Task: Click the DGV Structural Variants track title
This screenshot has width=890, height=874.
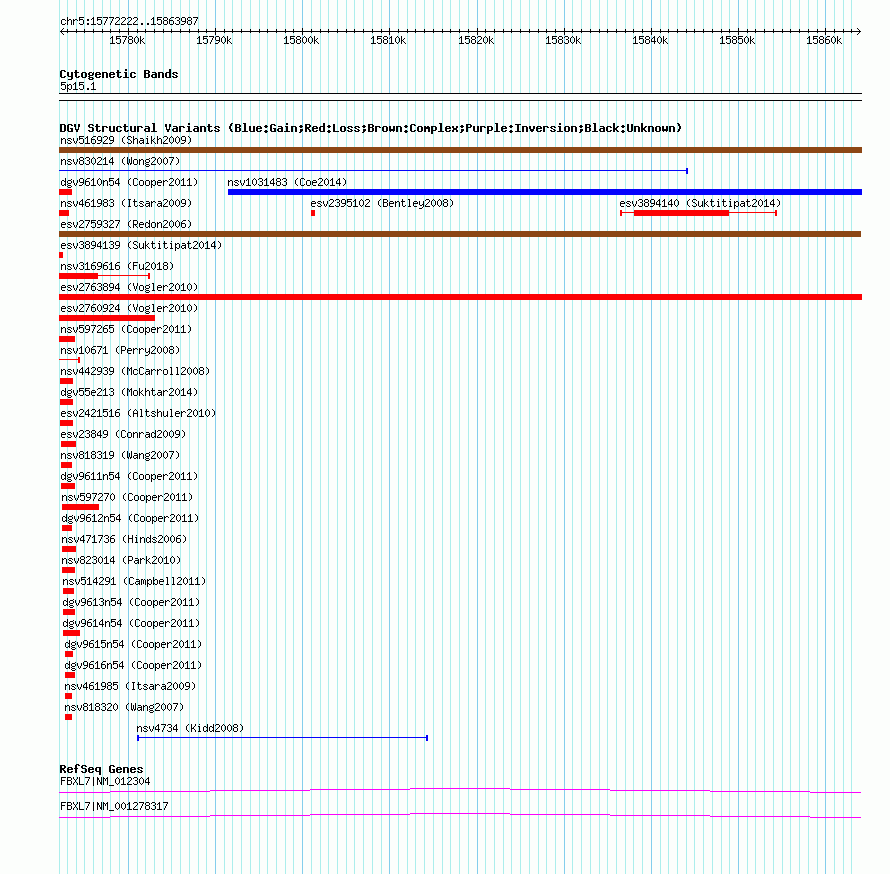Action: click(370, 128)
